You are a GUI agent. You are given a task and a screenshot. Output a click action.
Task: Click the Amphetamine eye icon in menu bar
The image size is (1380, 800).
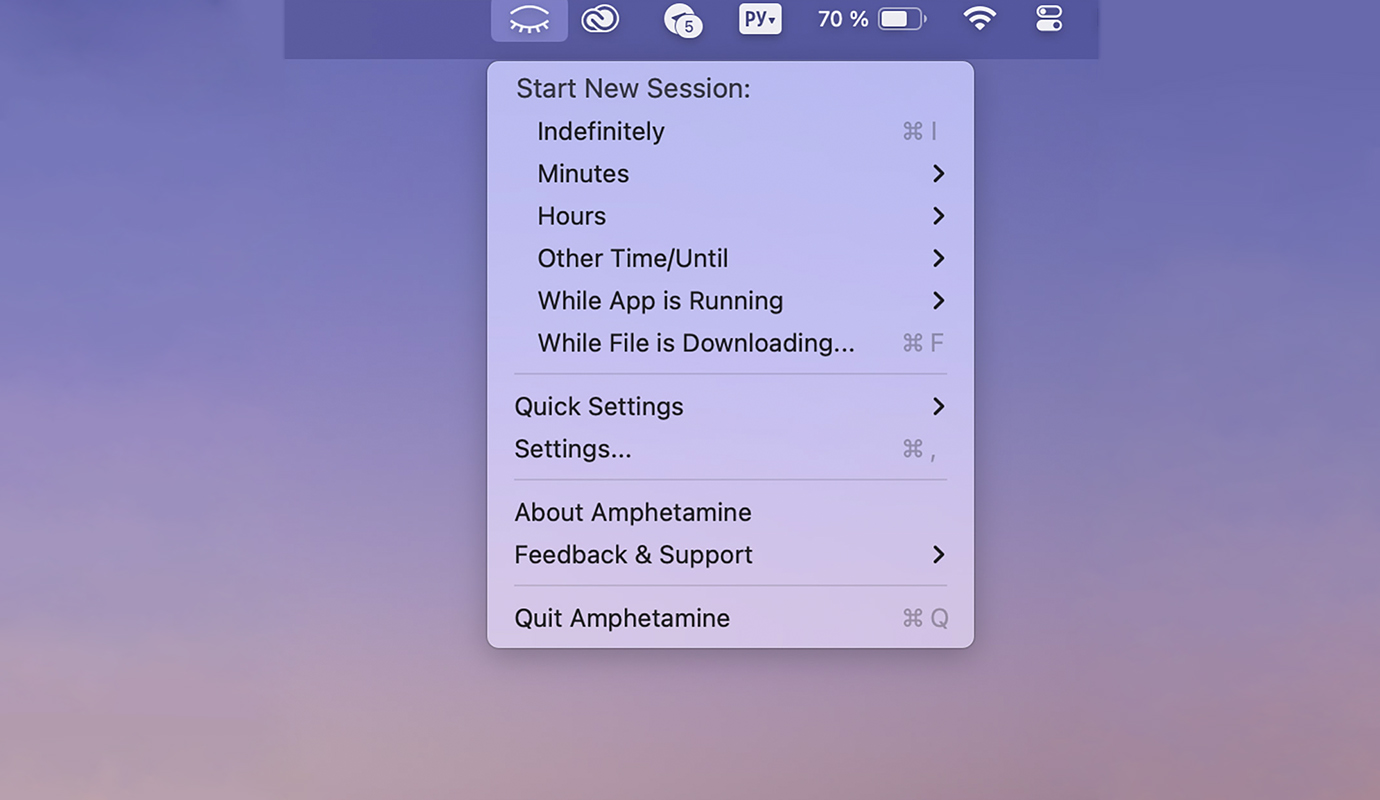pyautogui.click(x=529, y=19)
